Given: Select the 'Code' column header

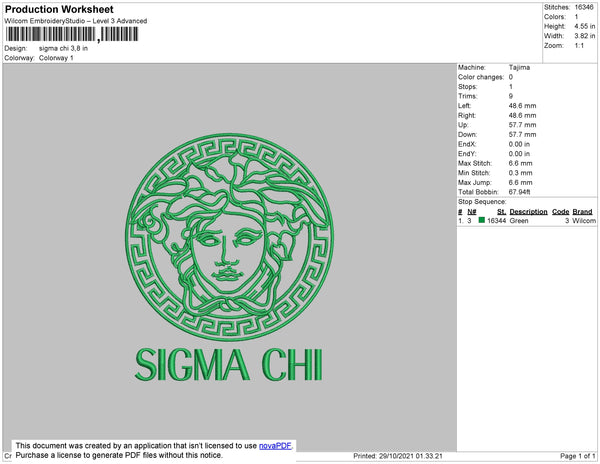Looking at the screenshot, I should [561, 212].
